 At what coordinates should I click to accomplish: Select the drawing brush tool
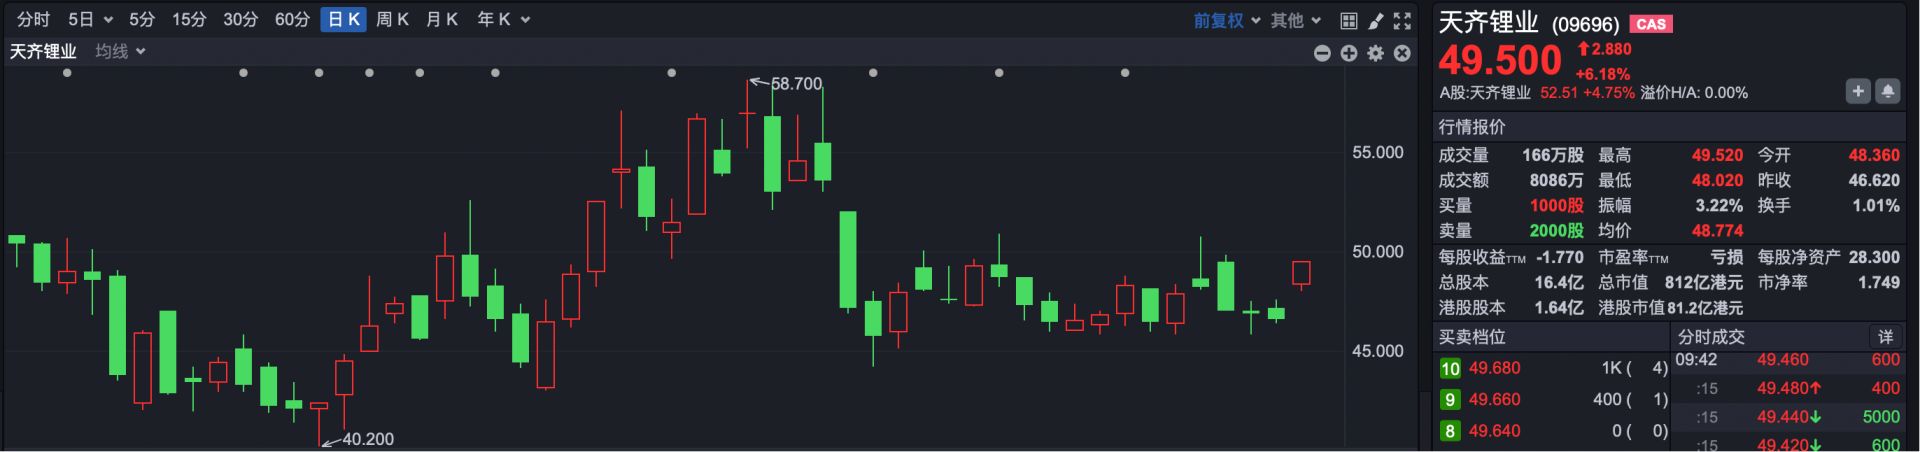[x=1376, y=20]
